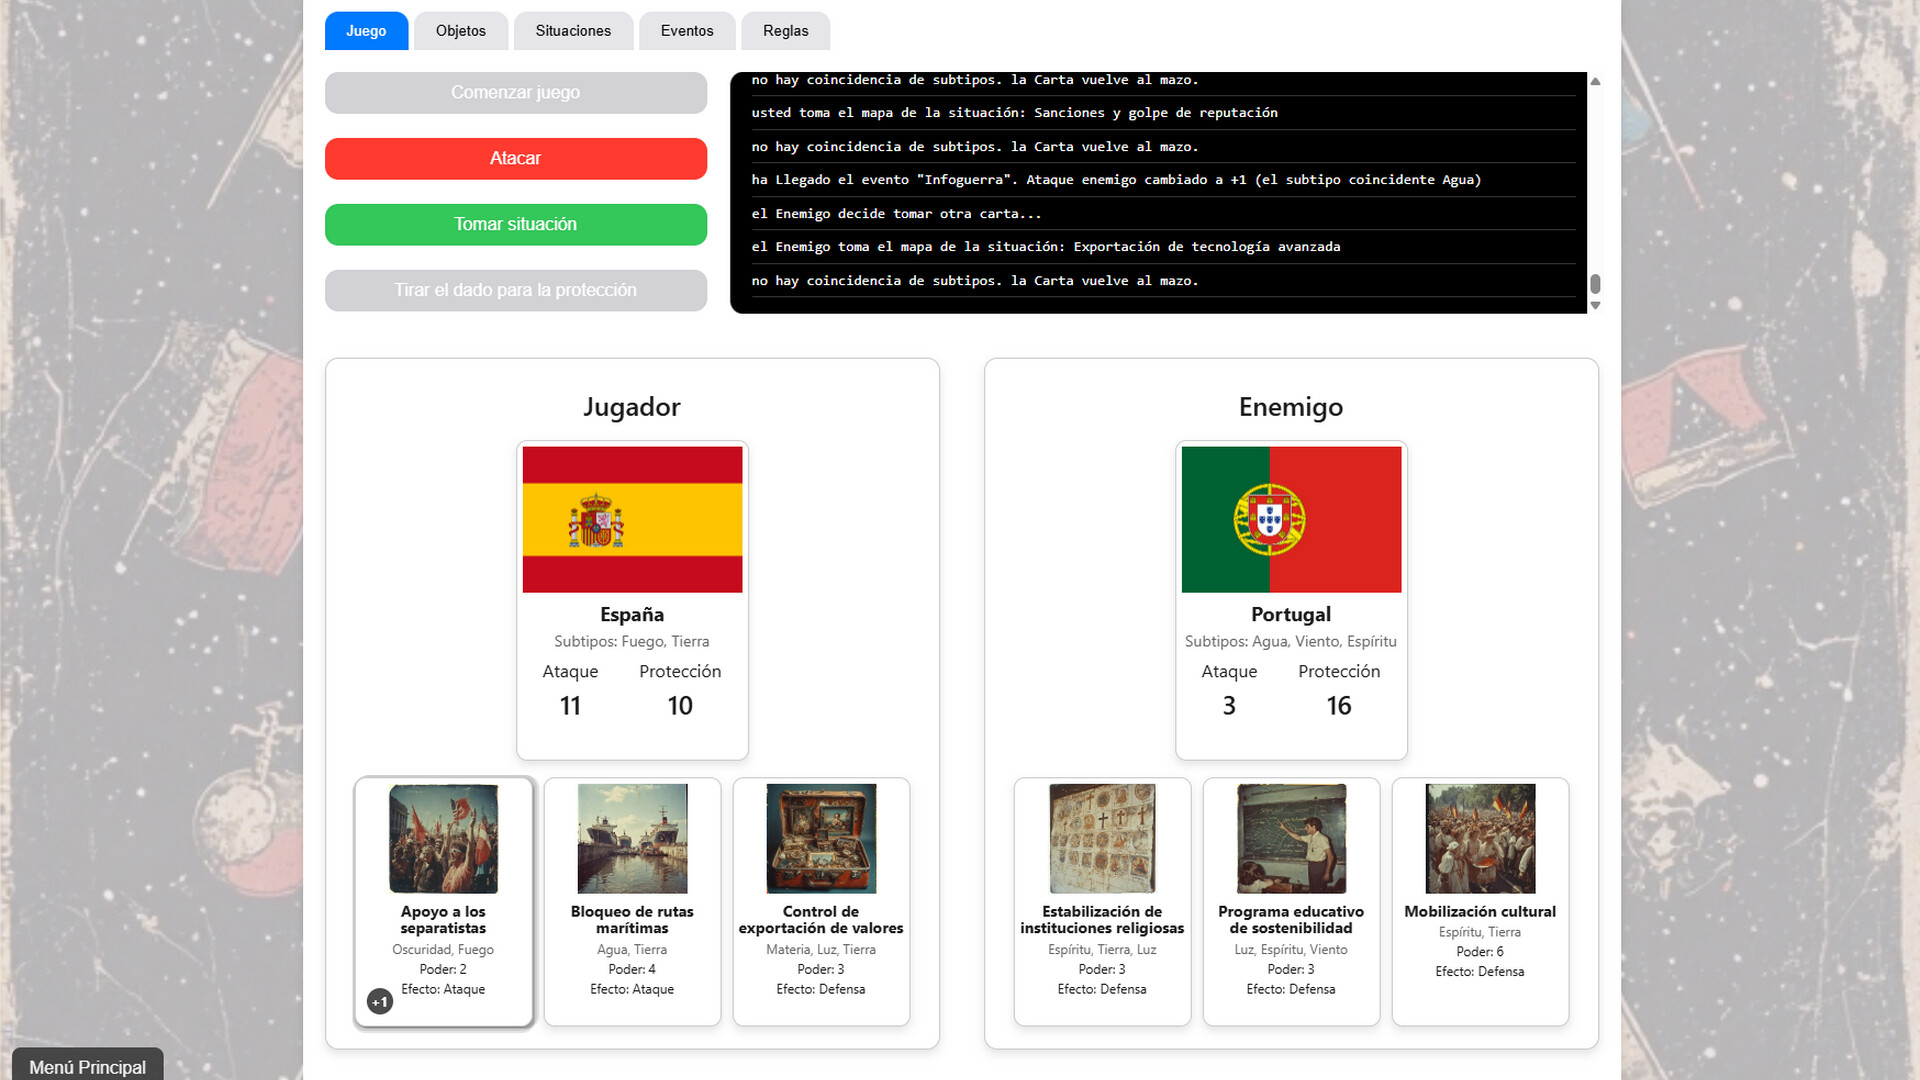Go to the Eventos tab

[x=687, y=31]
